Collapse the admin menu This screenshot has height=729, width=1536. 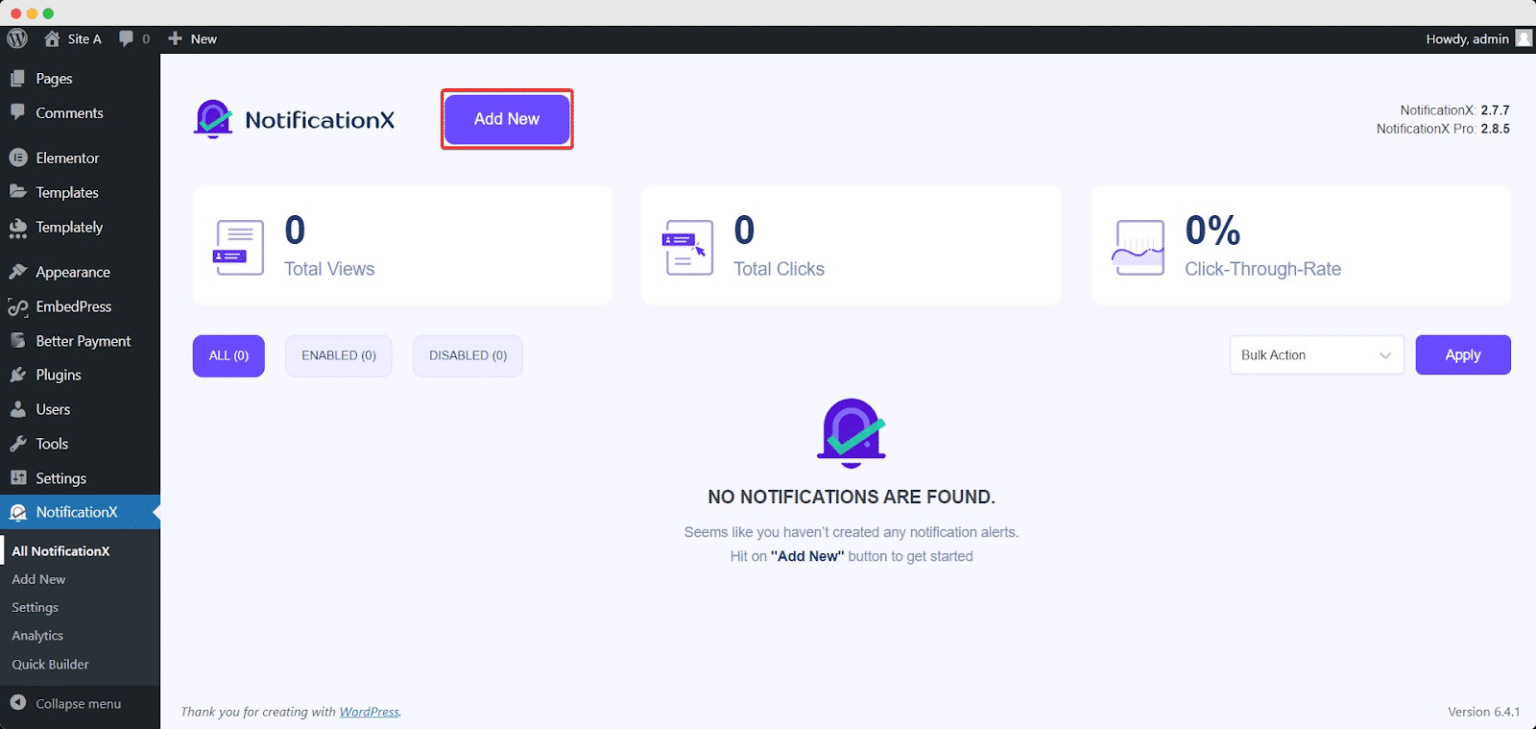(x=70, y=703)
